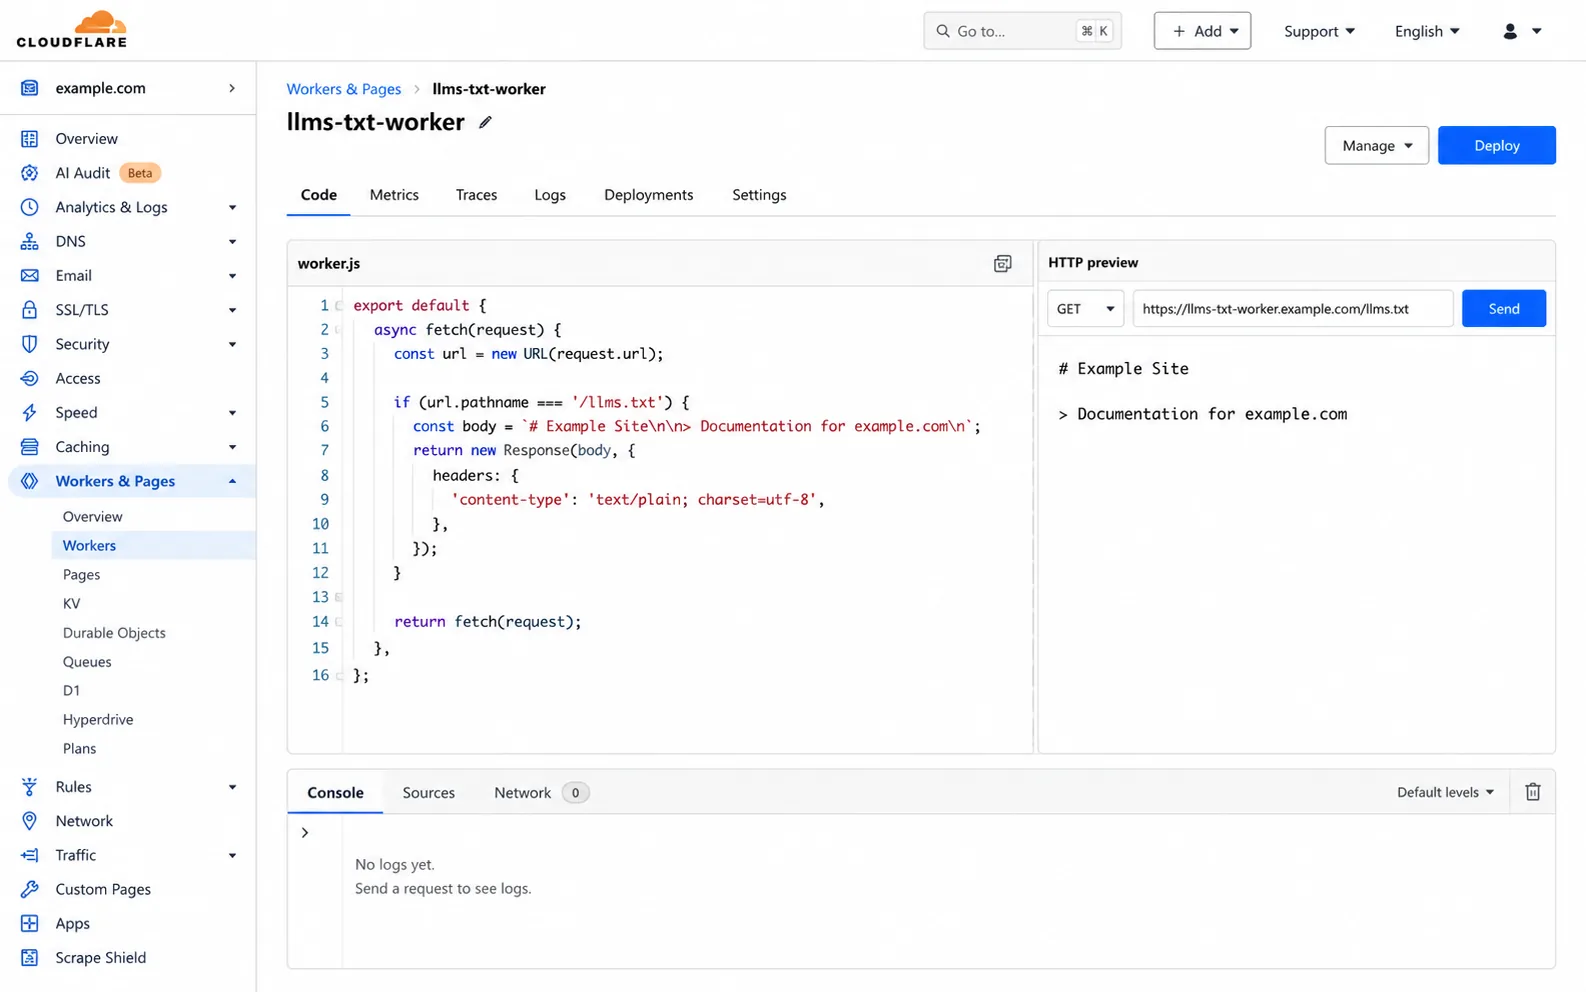
Task: Switch to the Traces tab
Action: 476,195
